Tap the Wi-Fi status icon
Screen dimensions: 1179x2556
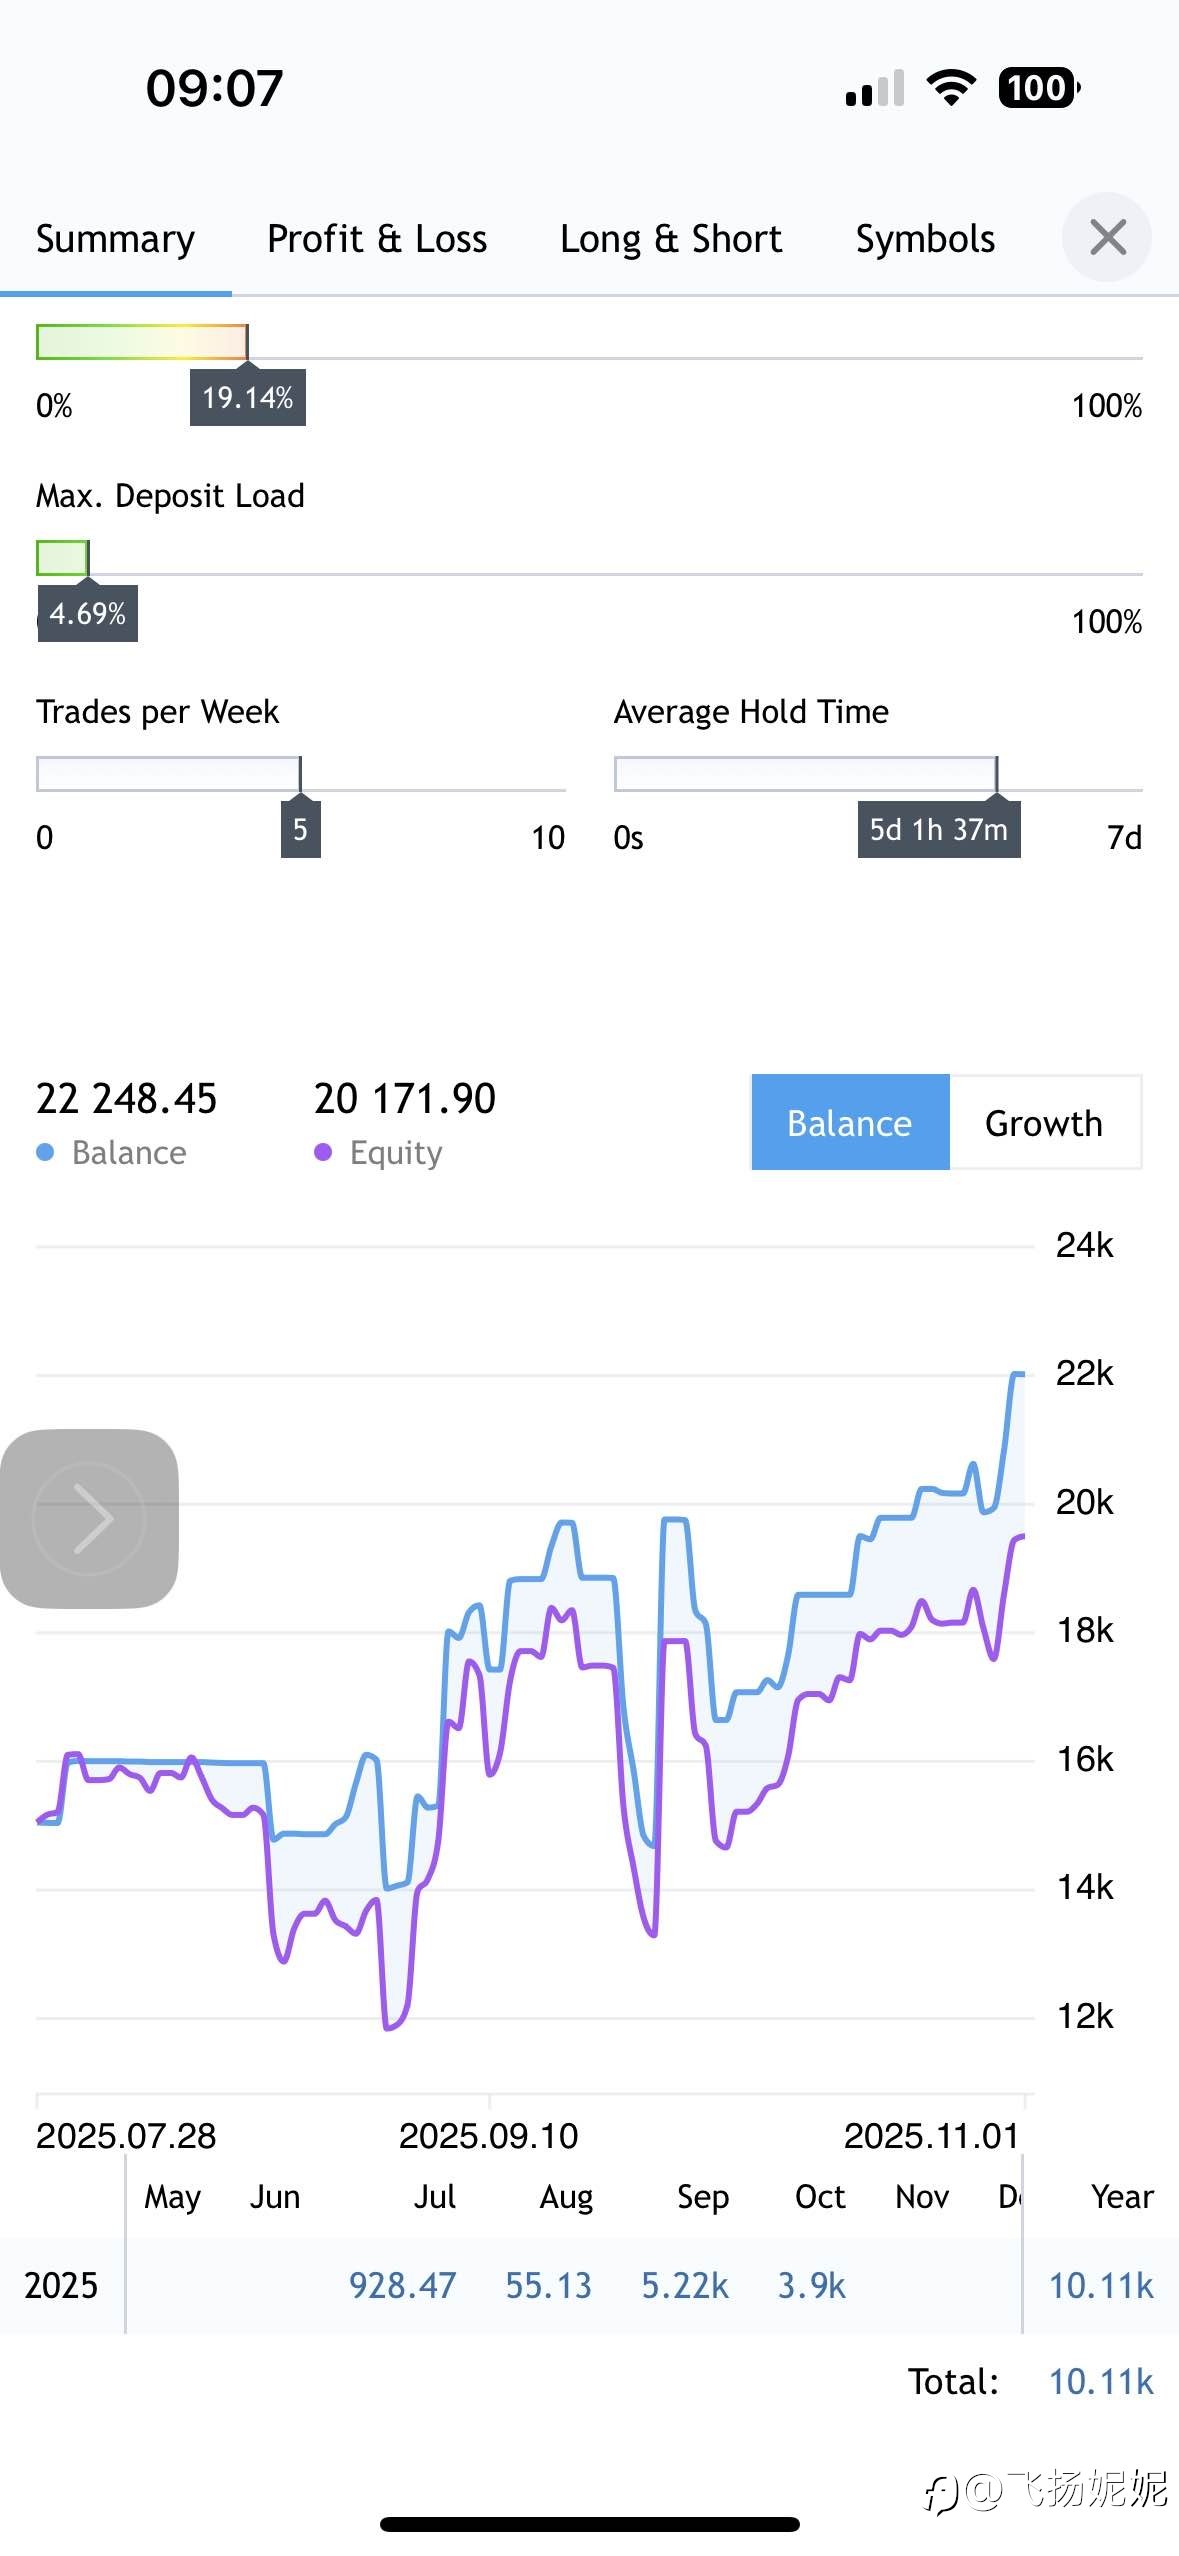951,88
